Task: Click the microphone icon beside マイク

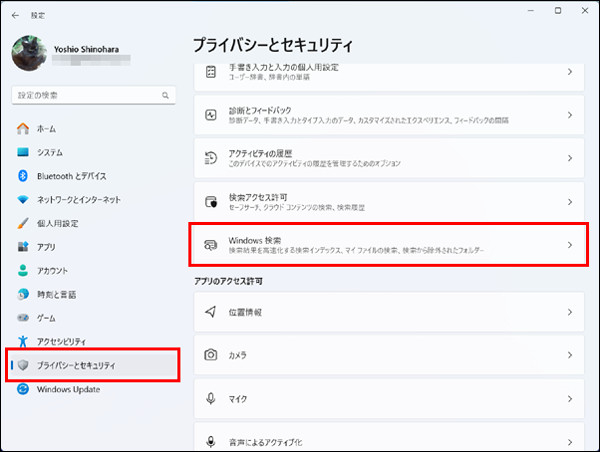Action: (x=211, y=398)
